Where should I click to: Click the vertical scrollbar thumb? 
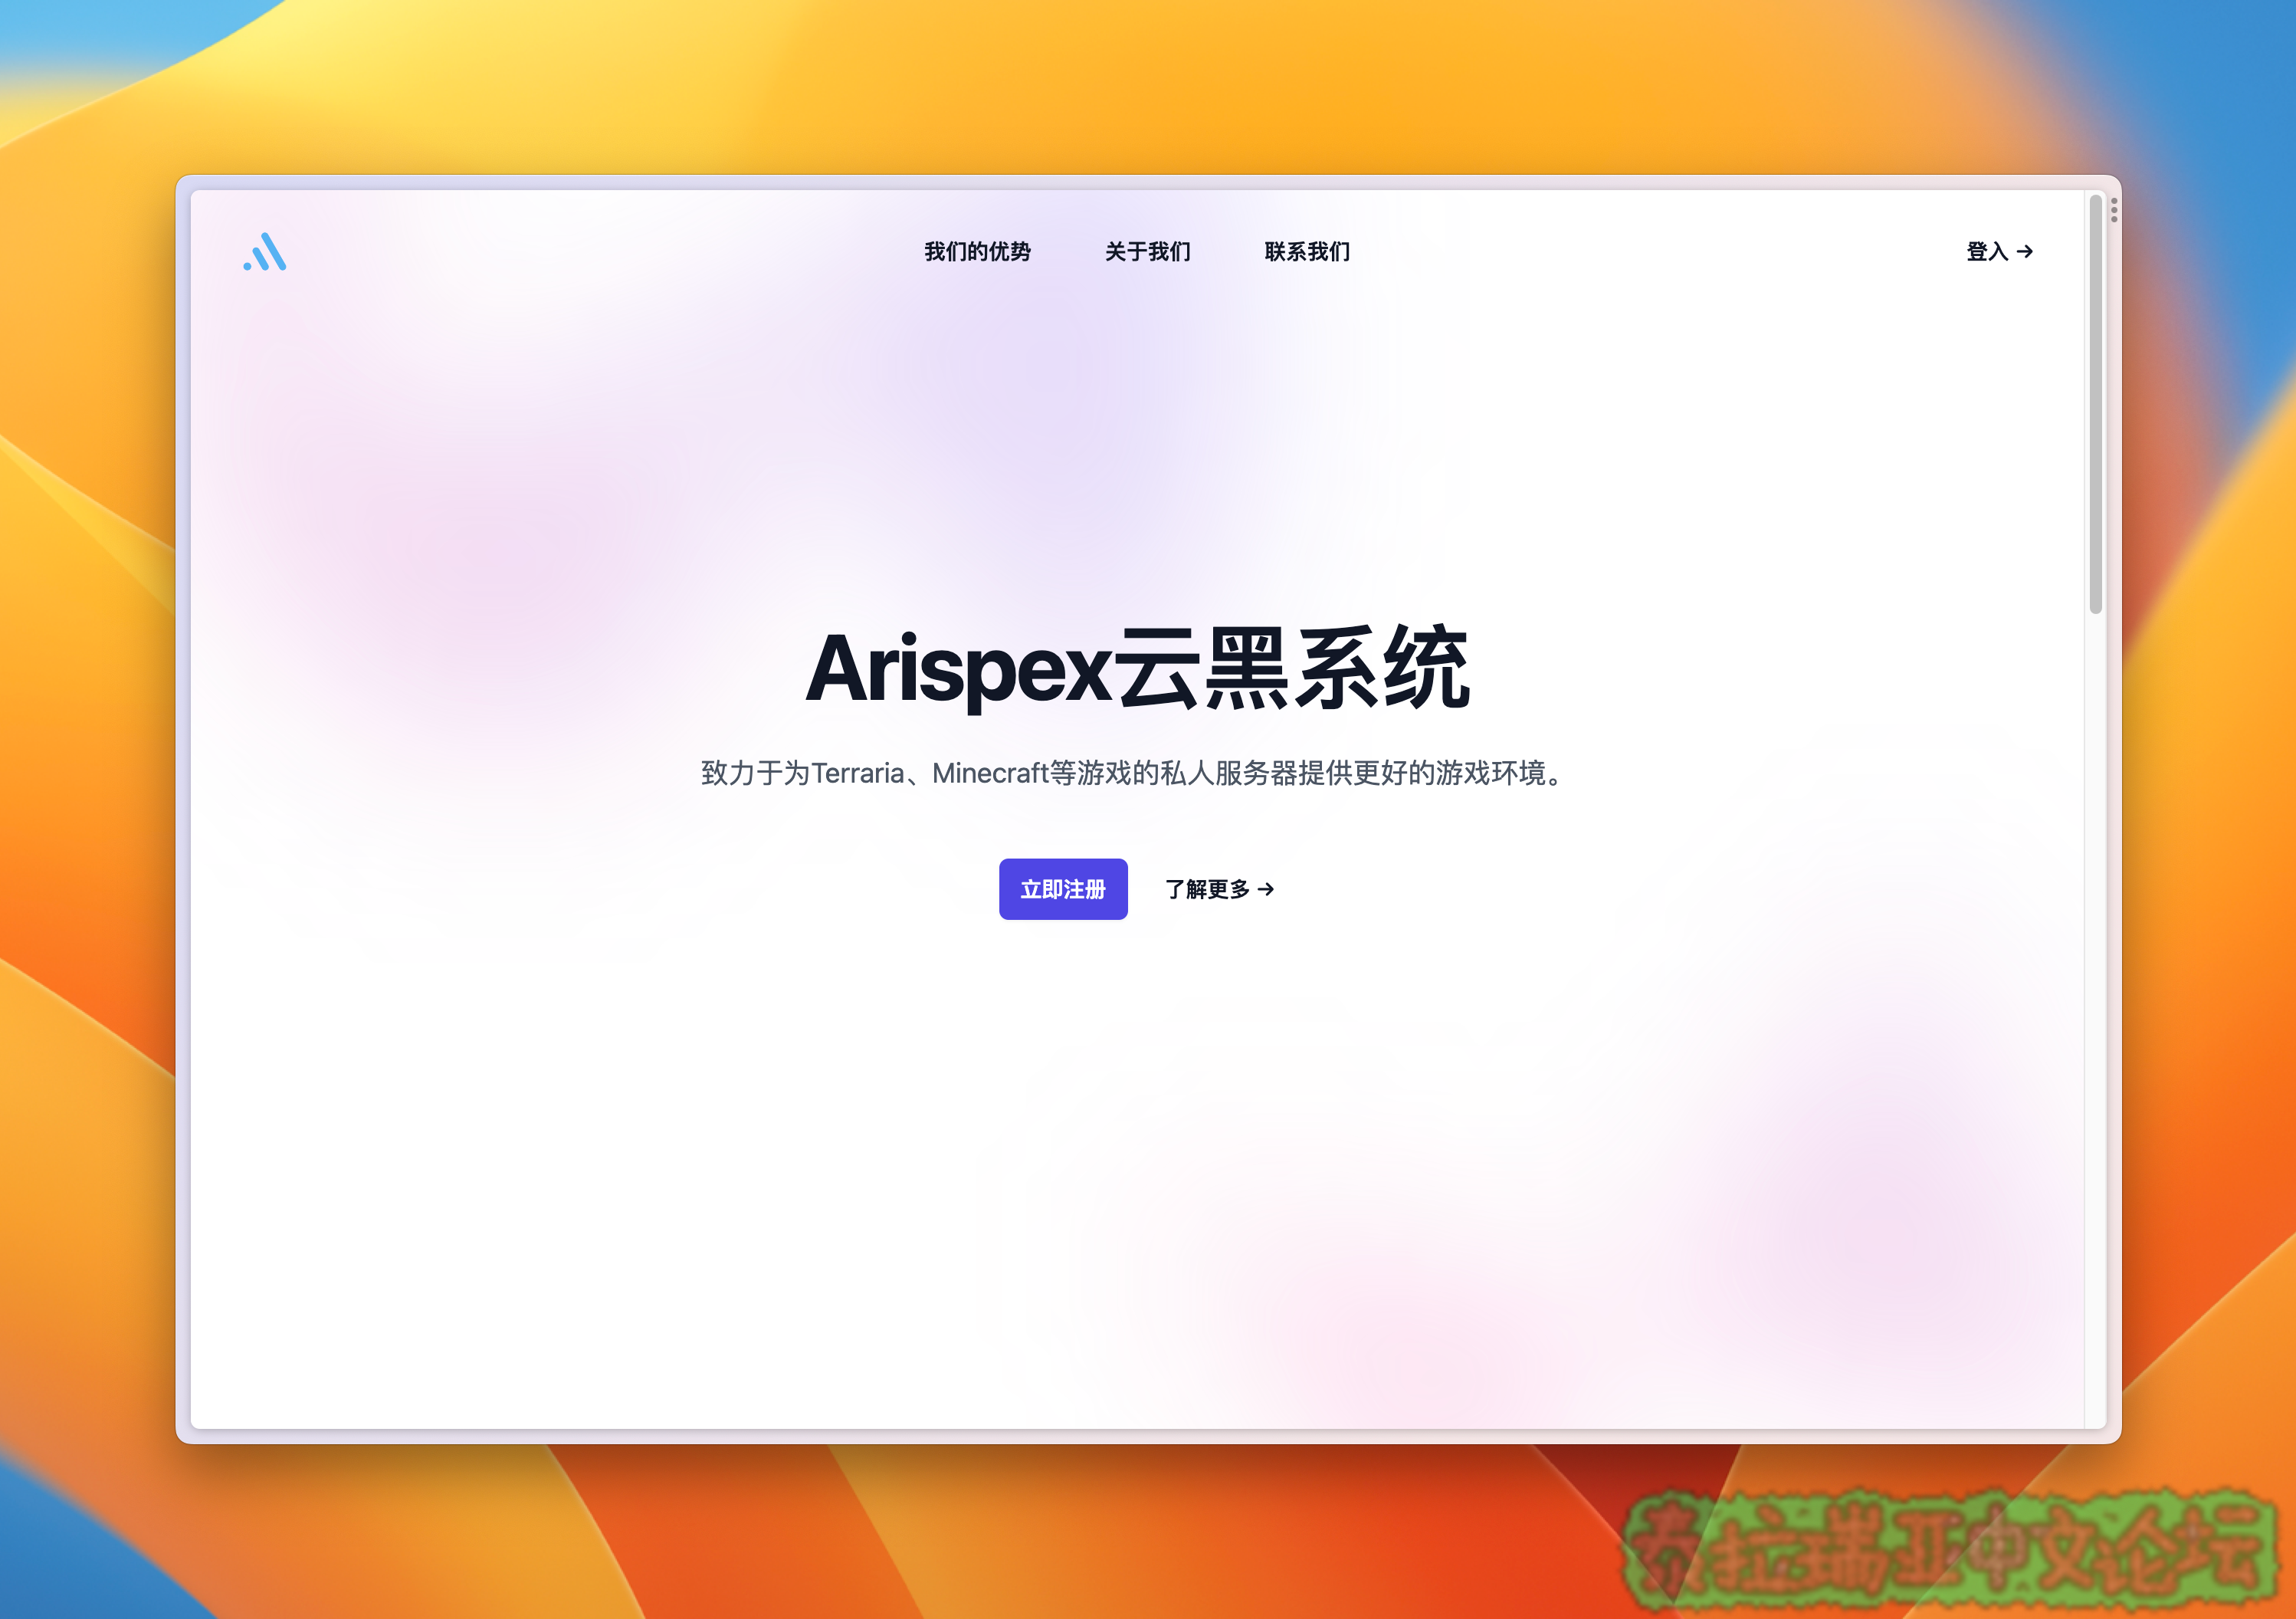2095,404
